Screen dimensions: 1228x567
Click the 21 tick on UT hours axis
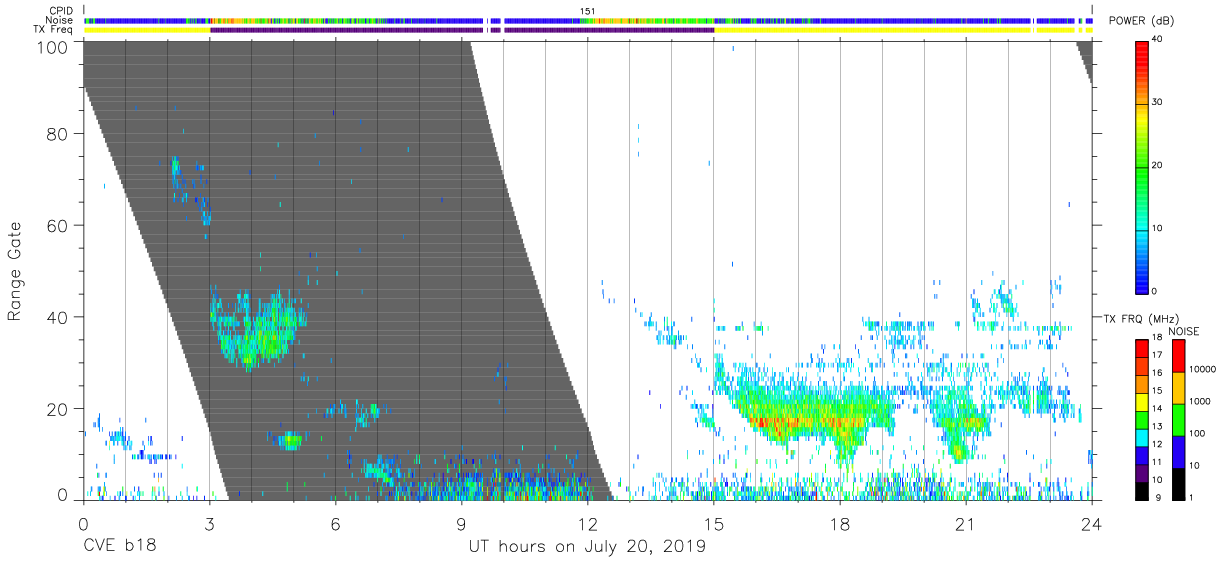point(966,524)
